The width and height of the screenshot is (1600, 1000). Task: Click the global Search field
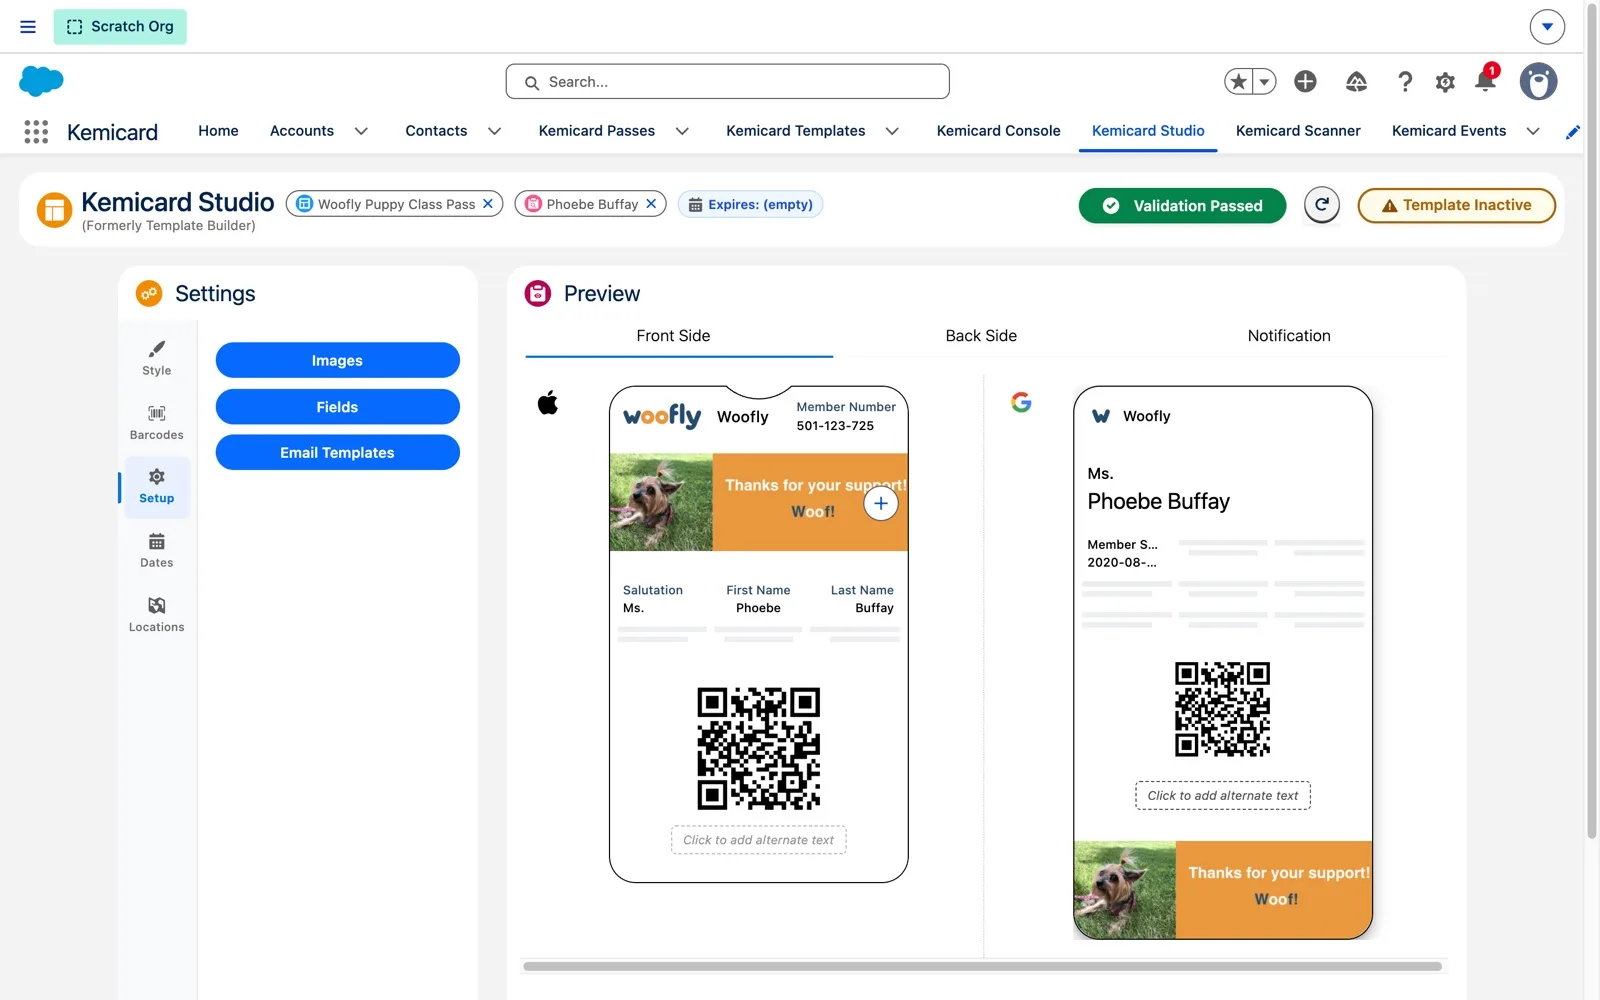point(727,82)
